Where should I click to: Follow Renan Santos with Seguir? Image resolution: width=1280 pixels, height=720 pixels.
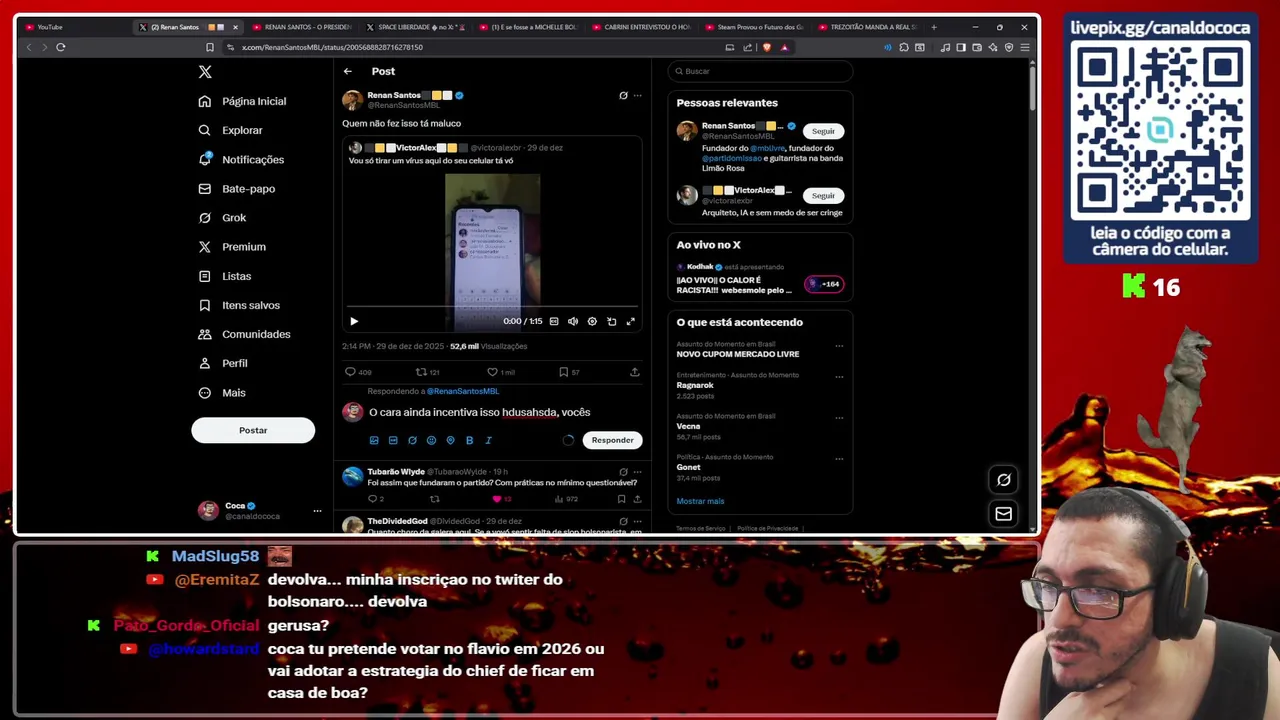click(x=823, y=131)
